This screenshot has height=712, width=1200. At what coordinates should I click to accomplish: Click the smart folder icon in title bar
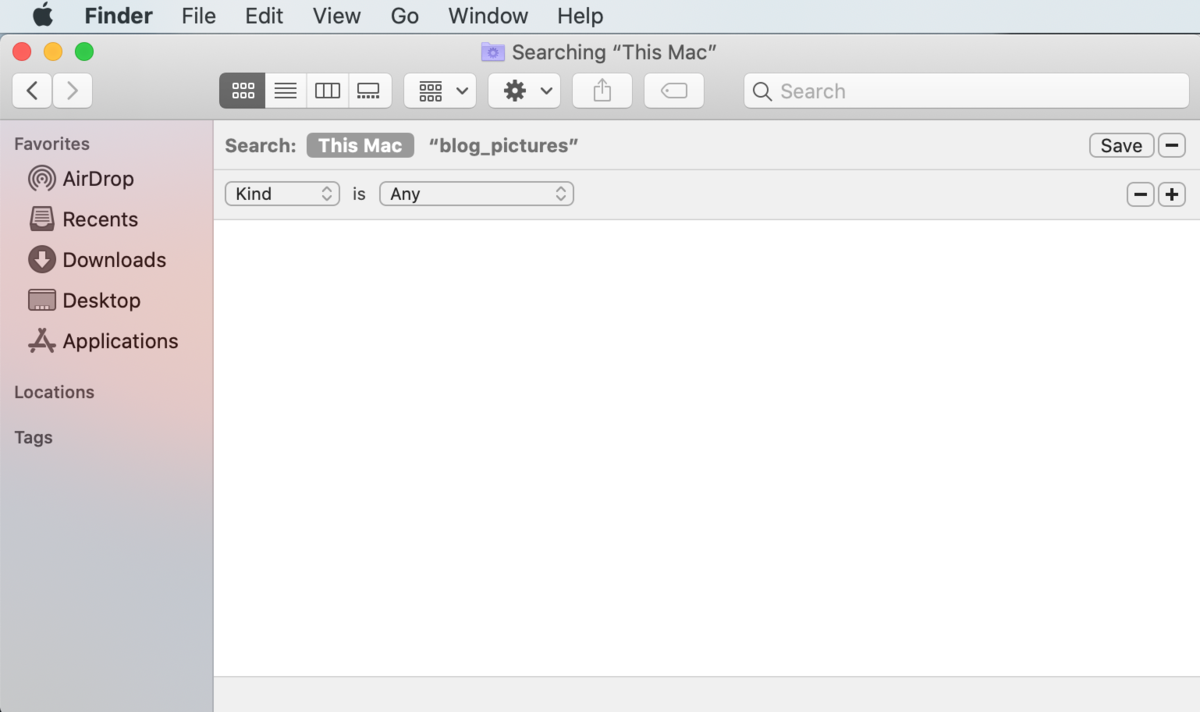click(x=492, y=52)
